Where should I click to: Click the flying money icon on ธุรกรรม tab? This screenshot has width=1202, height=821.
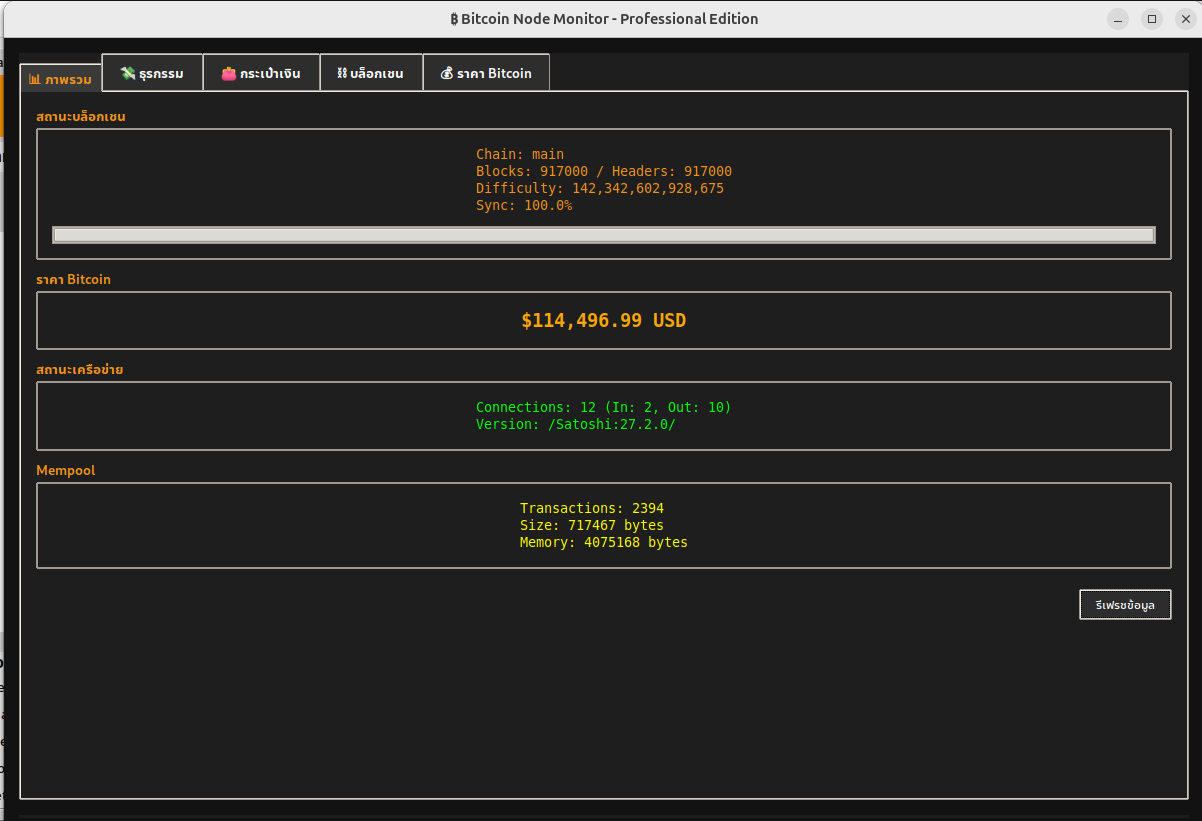[x=127, y=73]
